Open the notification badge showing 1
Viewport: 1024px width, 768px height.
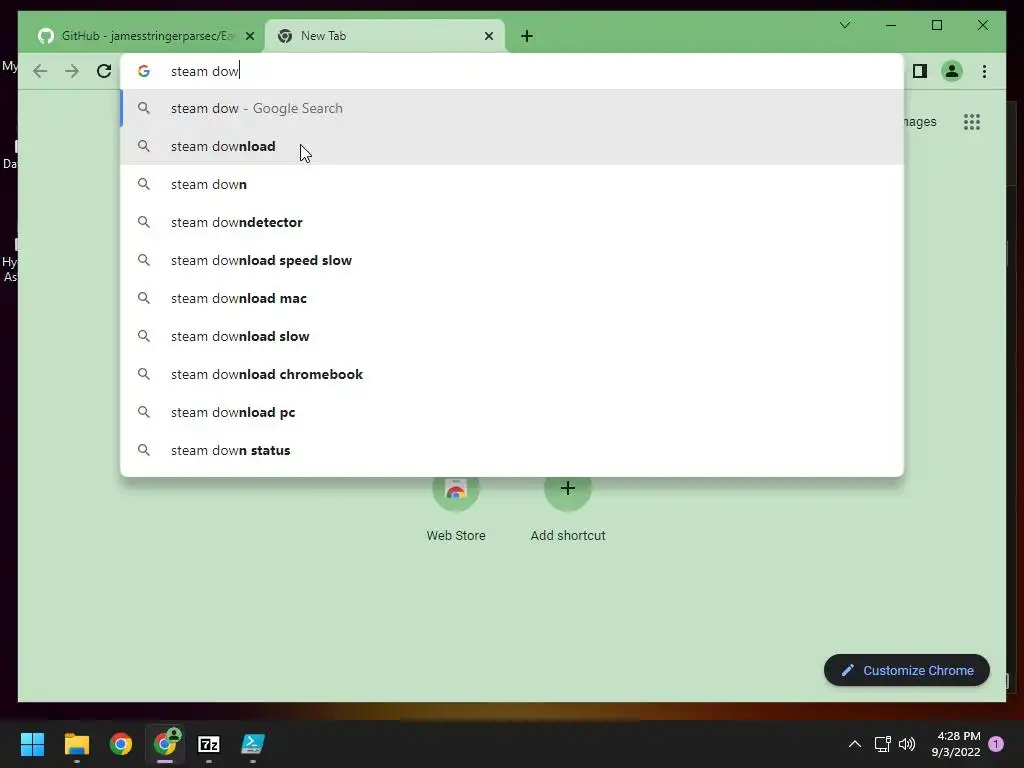[x=996, y=744]
